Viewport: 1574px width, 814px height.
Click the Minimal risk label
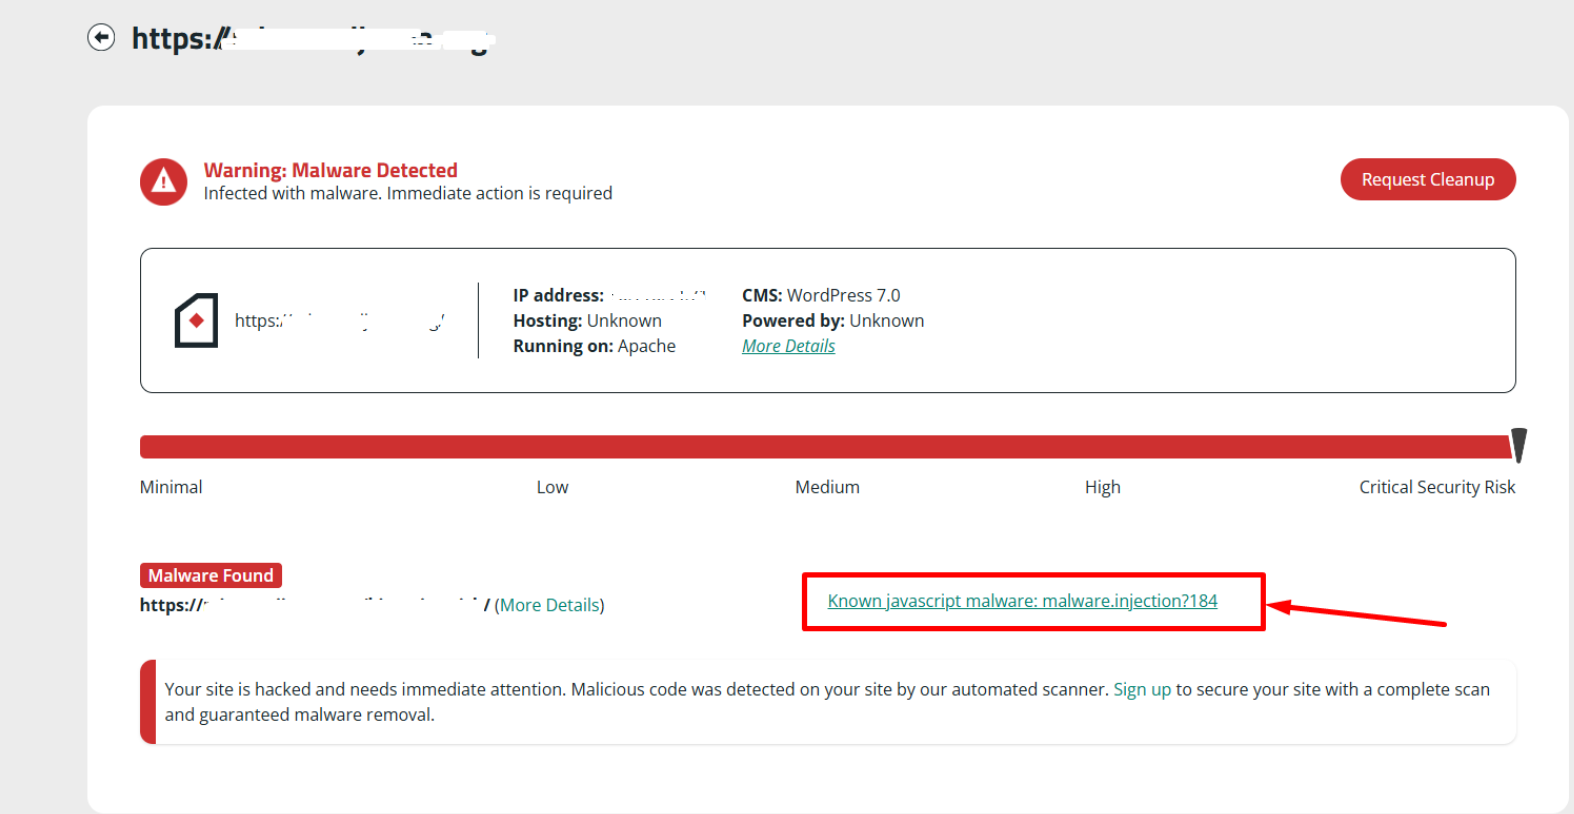click(171, 487)
